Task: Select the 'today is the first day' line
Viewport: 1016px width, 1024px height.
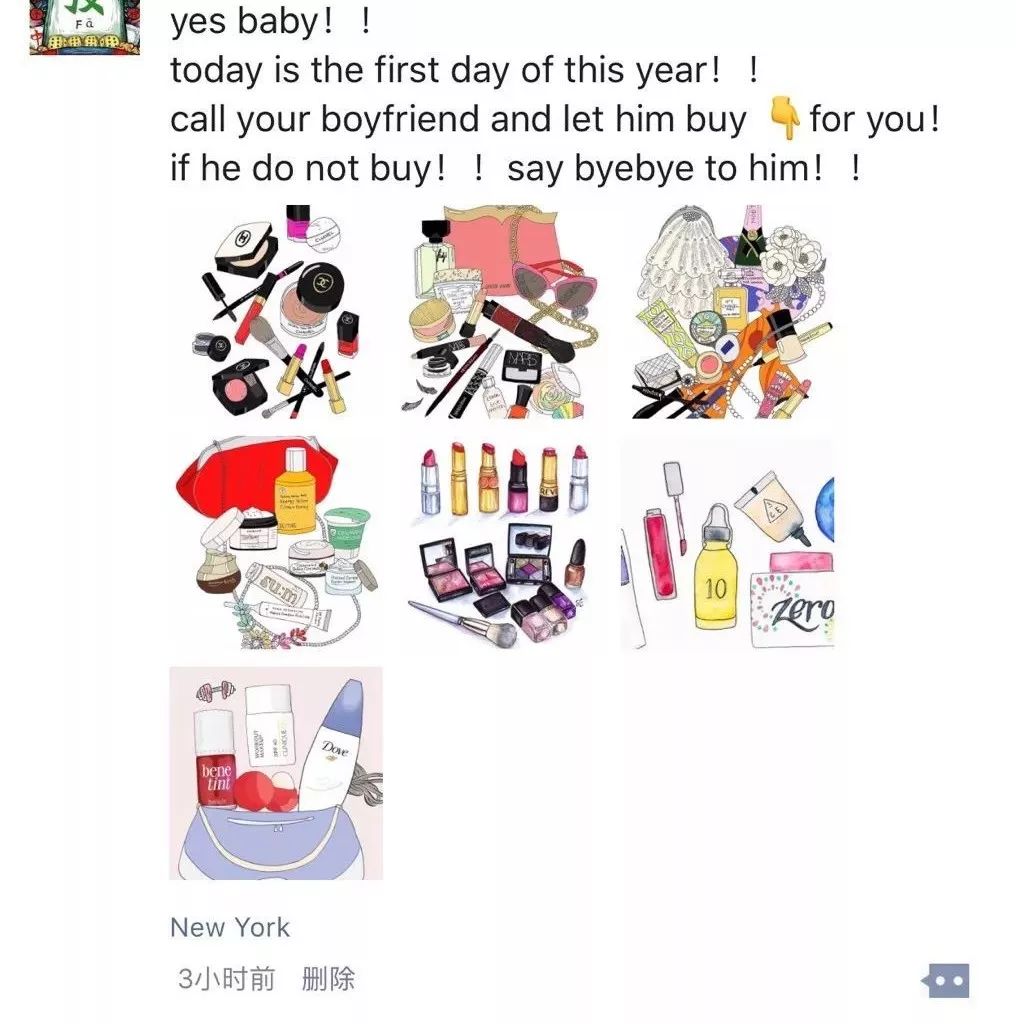Action: click(x=464, y=70)
